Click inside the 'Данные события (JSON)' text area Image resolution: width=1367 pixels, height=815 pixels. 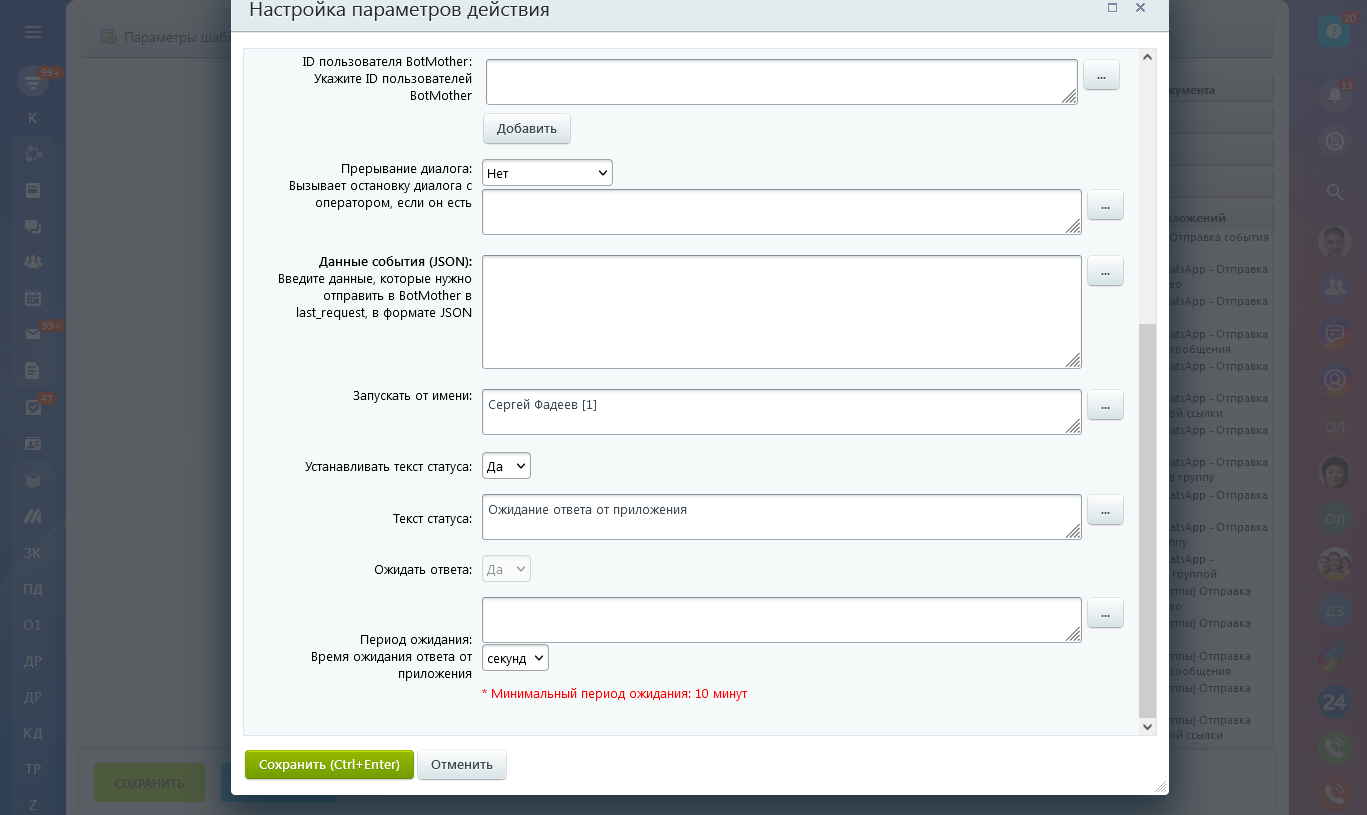pyautogui.click(x=781, y=312)
